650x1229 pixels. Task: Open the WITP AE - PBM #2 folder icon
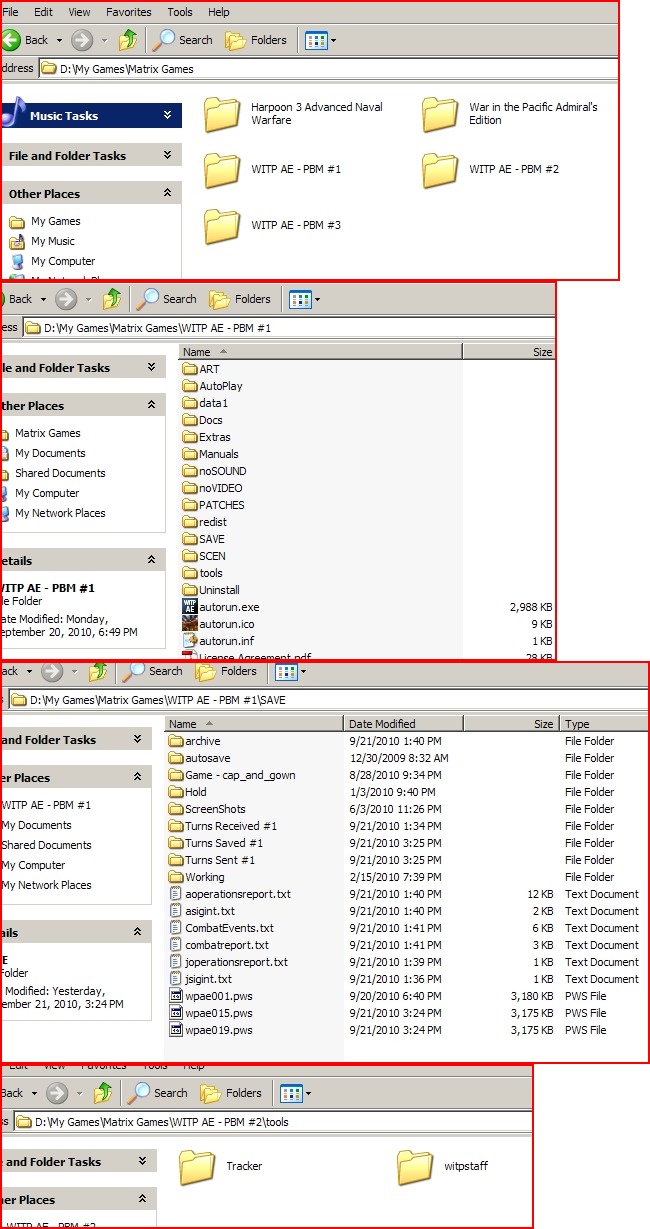[x=439, y=170]
